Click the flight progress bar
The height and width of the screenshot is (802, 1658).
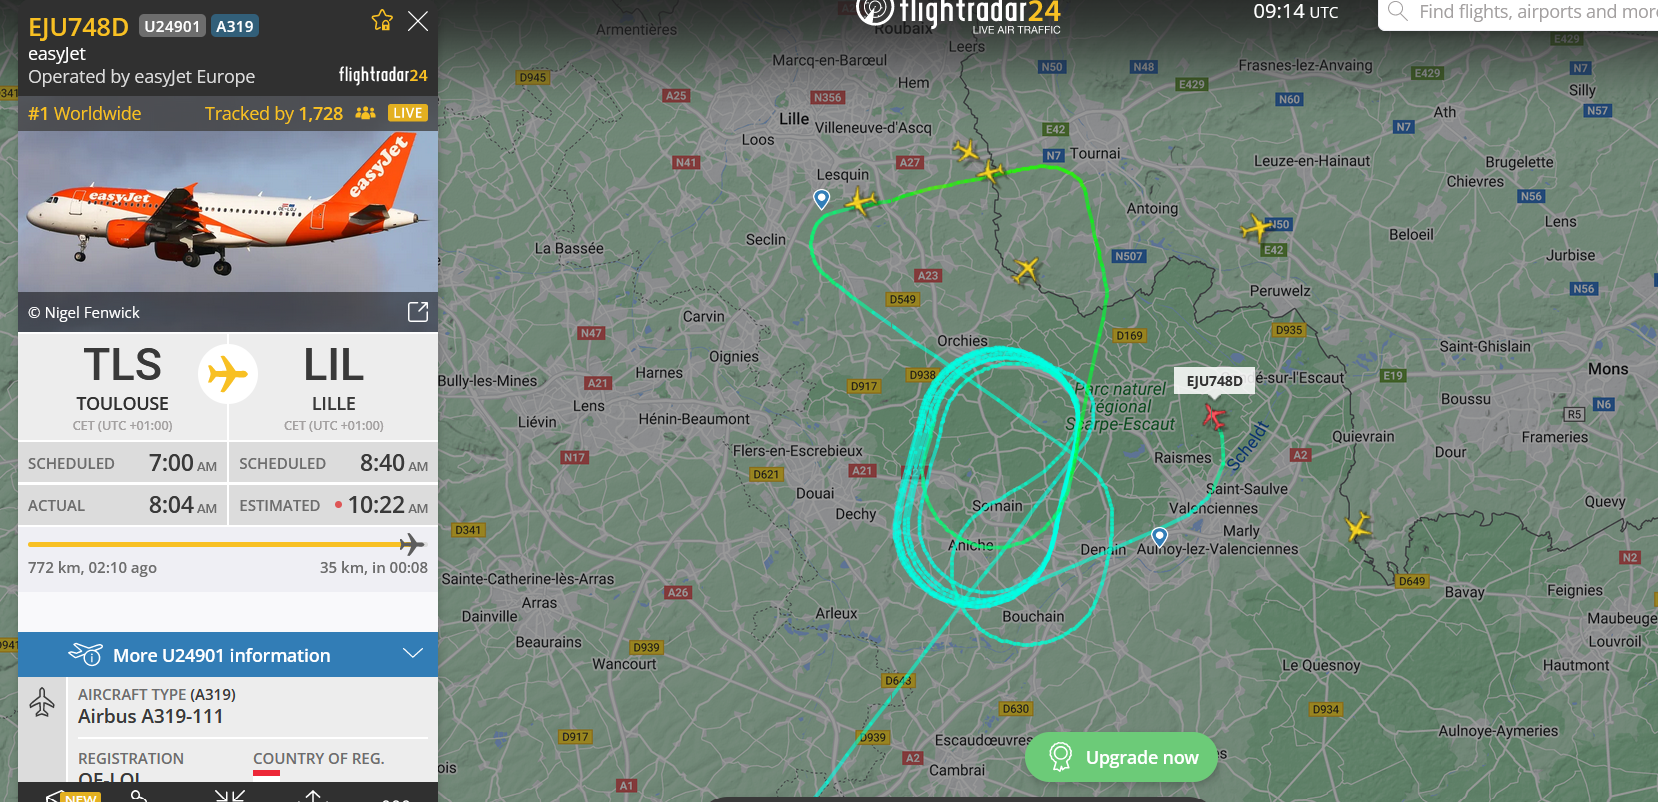(226, 544)
